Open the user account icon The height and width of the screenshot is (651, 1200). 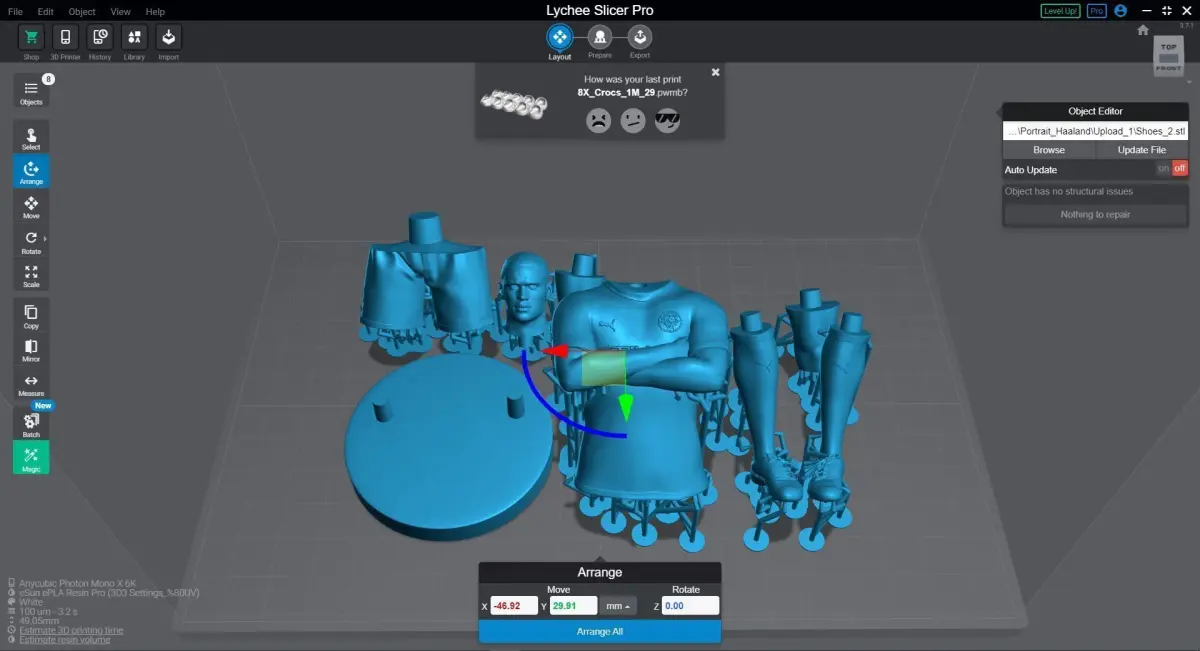[x=1120, y=10]
